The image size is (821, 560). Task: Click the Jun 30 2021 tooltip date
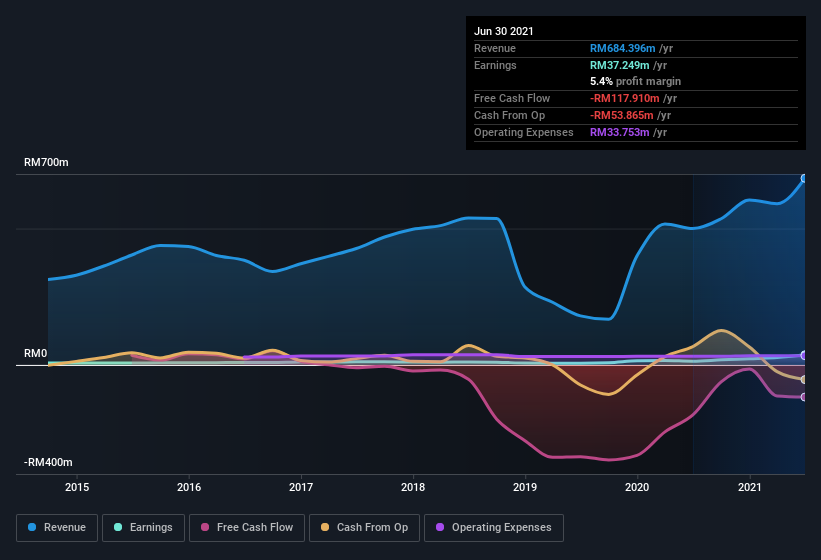504,31
